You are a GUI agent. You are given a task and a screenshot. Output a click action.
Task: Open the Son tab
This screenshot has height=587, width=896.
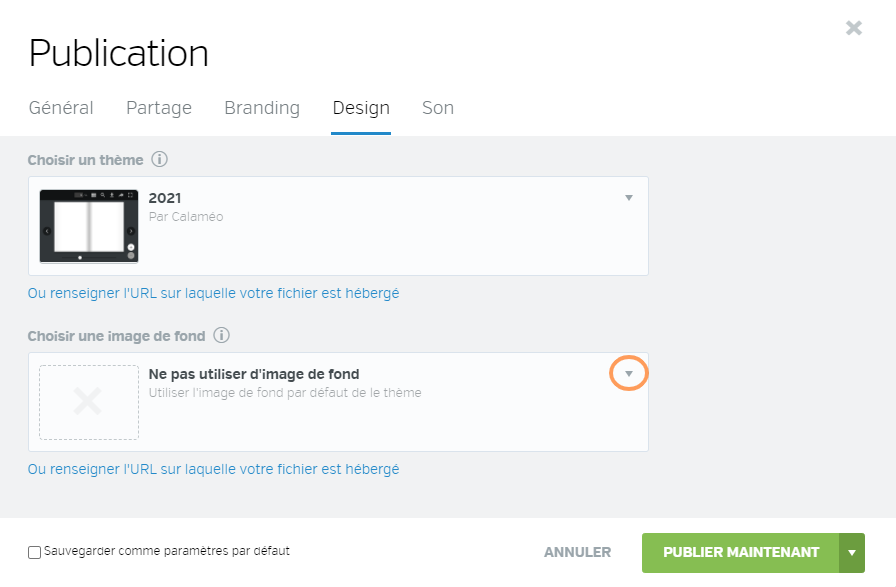tap(438, 108)
